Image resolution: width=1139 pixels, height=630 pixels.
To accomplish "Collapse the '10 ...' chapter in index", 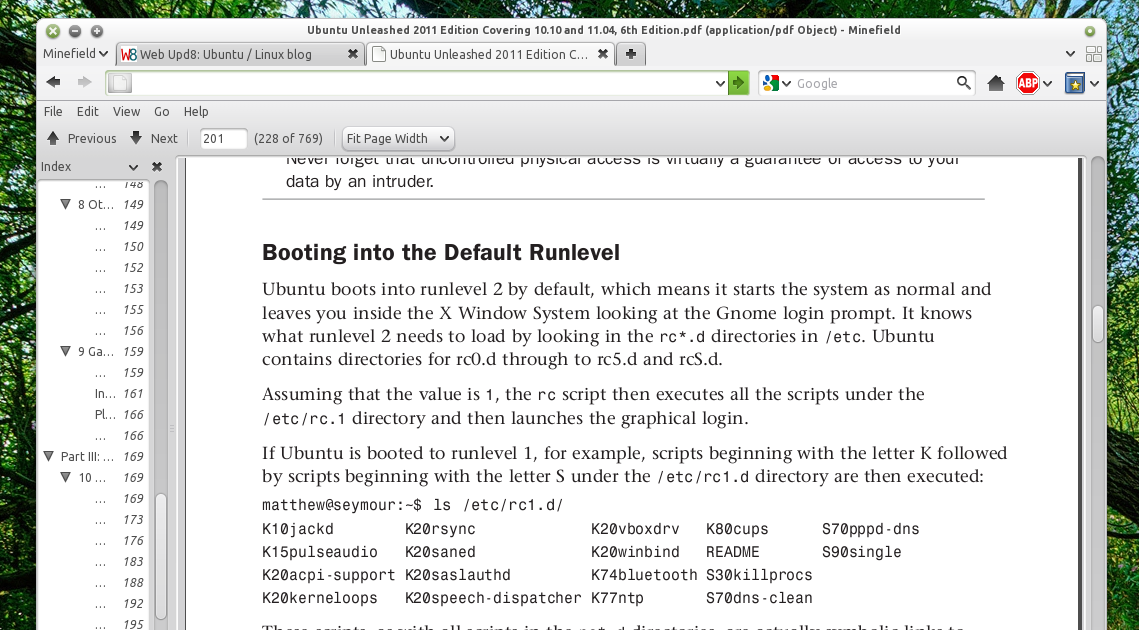I will point(65,477).
